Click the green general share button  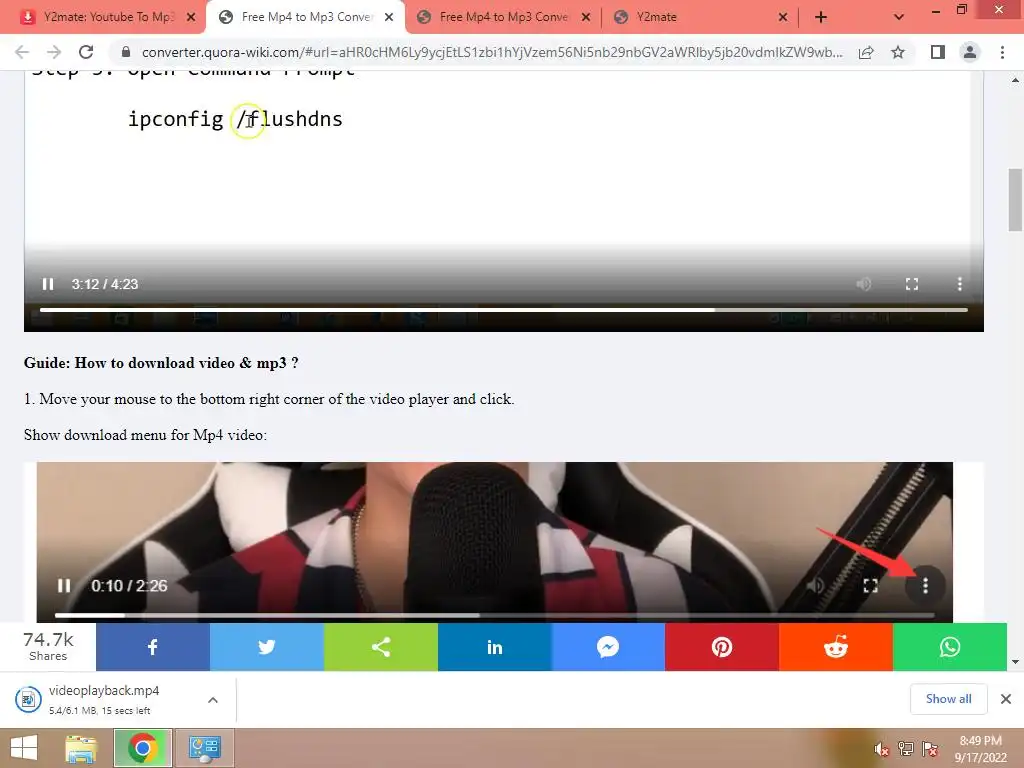coord(381,647)
